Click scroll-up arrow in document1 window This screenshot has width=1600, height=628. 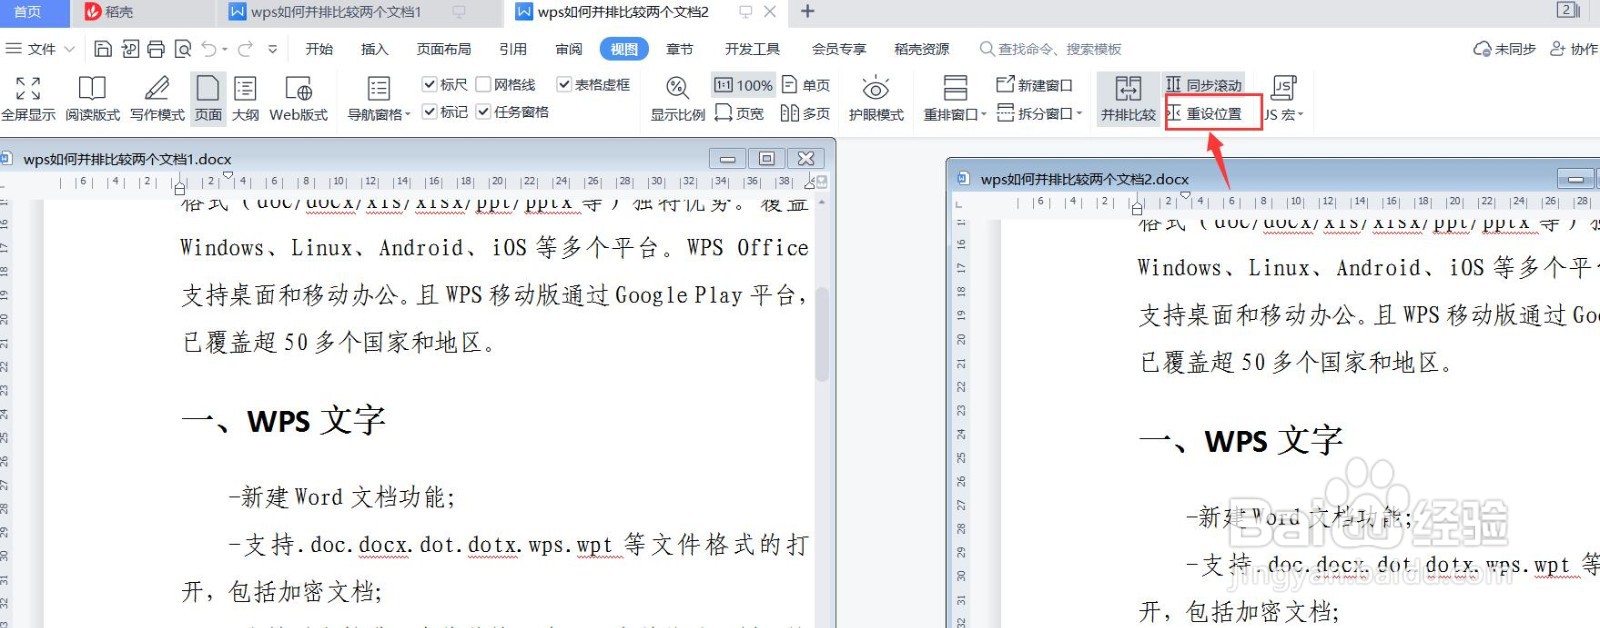pyautogui.click(x=822, y=202)
